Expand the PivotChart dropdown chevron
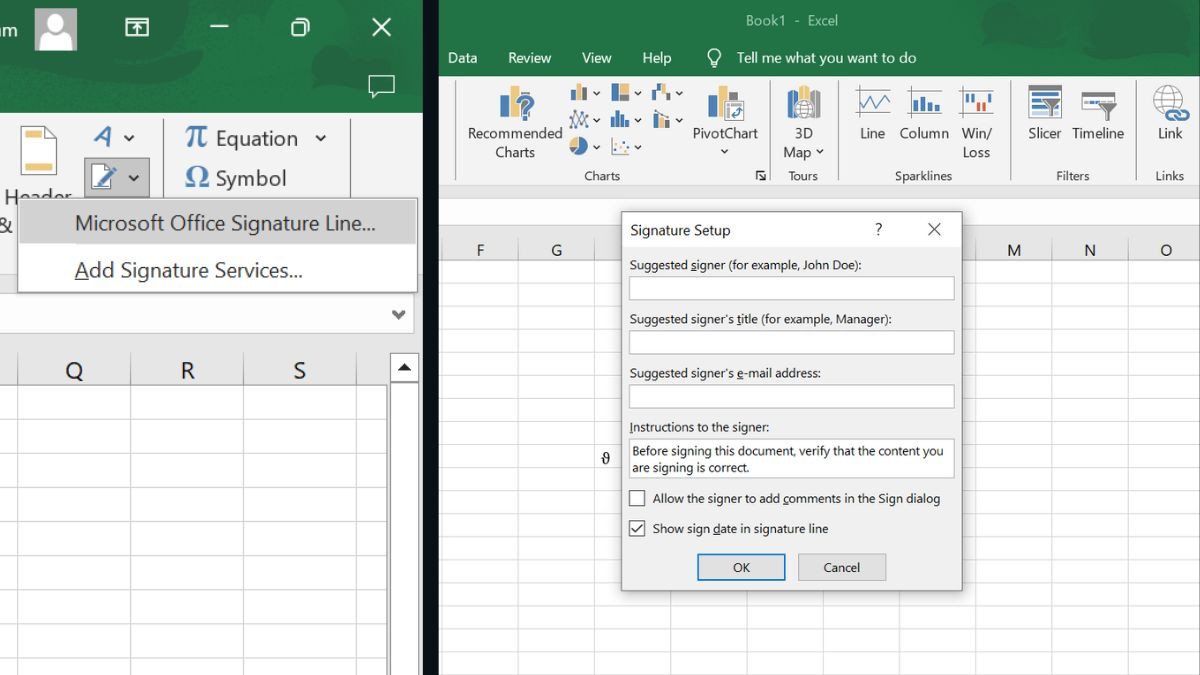 point(725,152)
